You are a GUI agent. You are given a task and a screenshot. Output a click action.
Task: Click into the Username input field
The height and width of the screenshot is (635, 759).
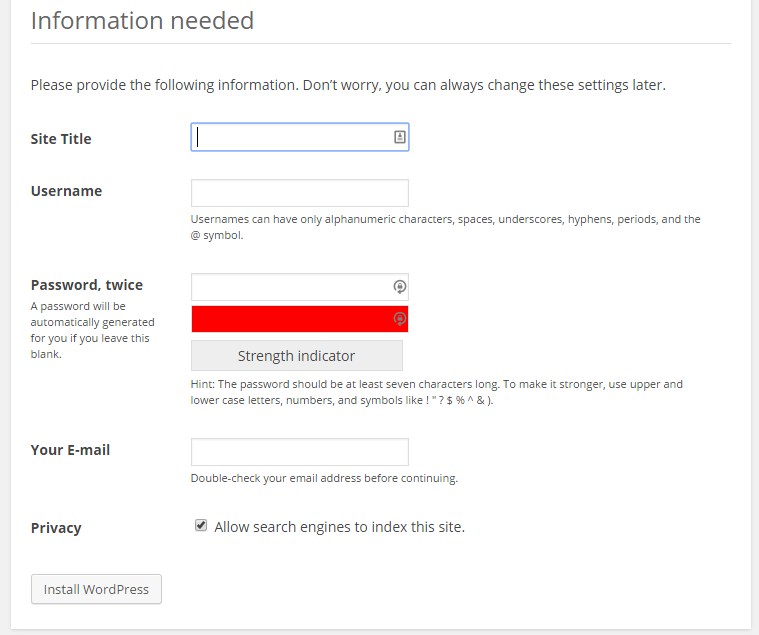pos(299,193)
